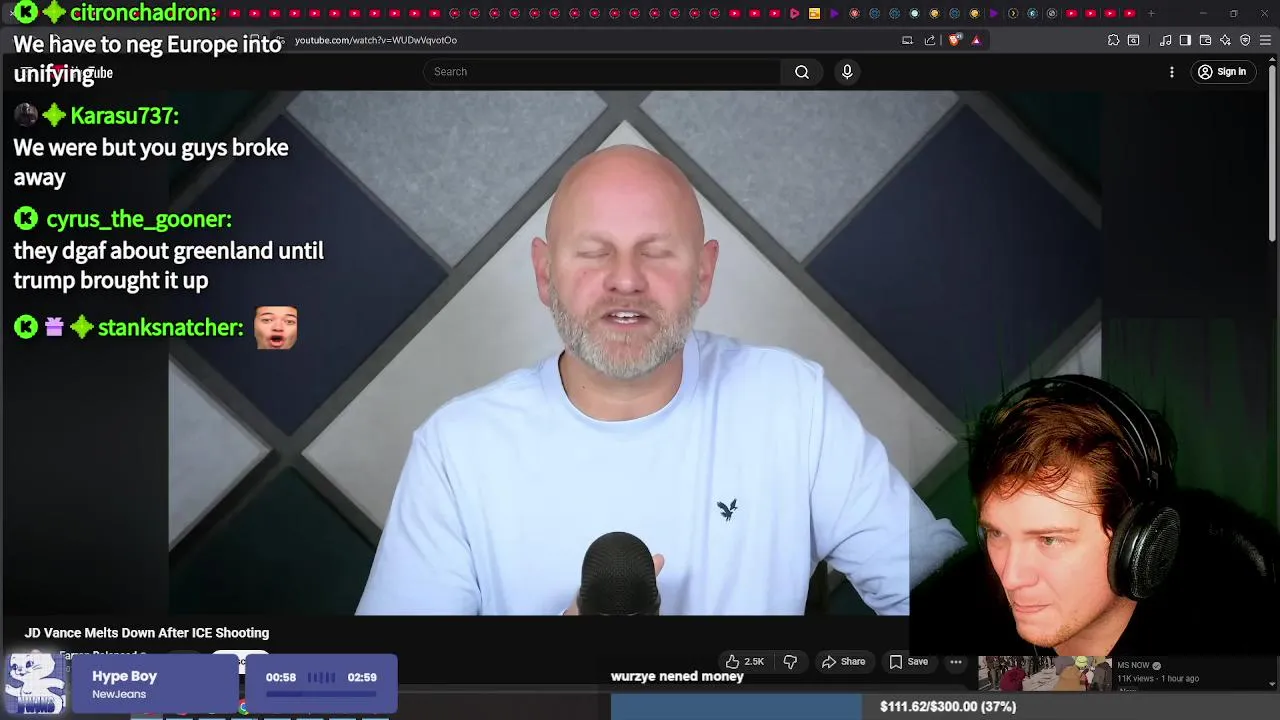This screenshot has height=720, width=1280.
Task: Click username cyrus_the_gooner in chat
Action: (139, 219)
